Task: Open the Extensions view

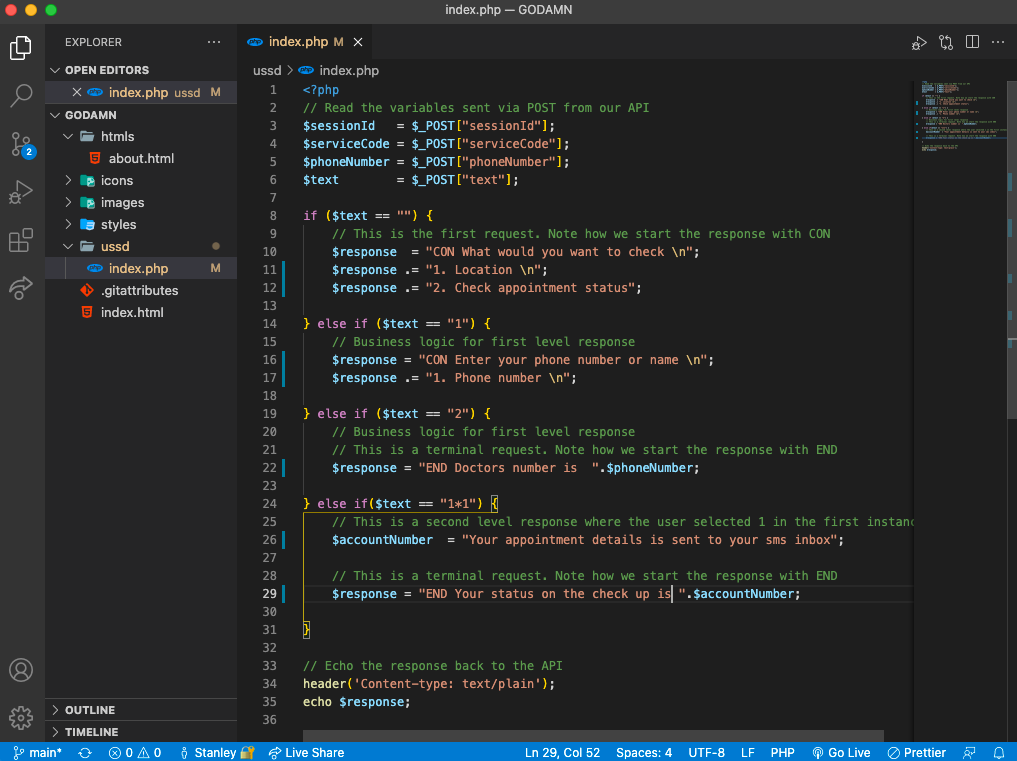Action: point(21,240)
